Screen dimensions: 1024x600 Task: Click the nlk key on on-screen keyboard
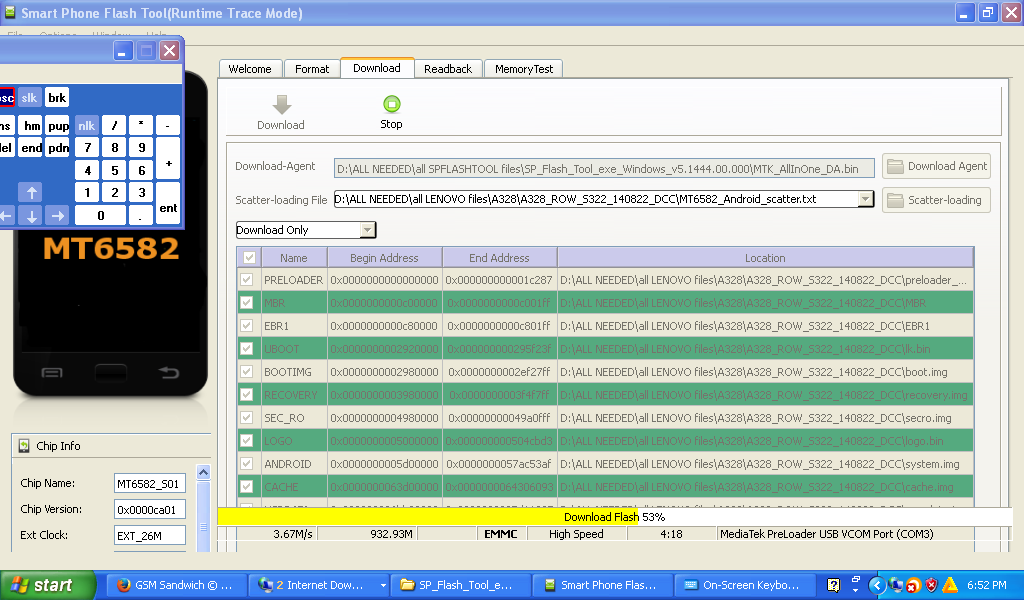tap(86, 125)
